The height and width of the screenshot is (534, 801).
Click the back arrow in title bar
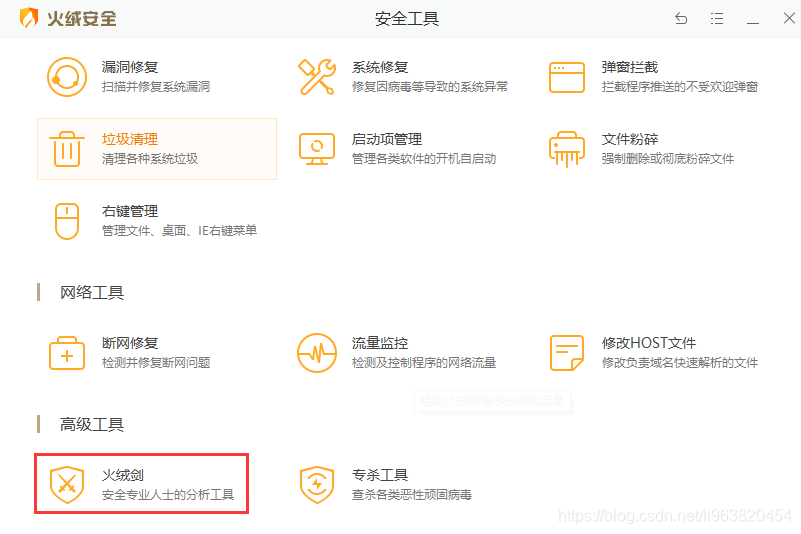click(x=681, y=19)
